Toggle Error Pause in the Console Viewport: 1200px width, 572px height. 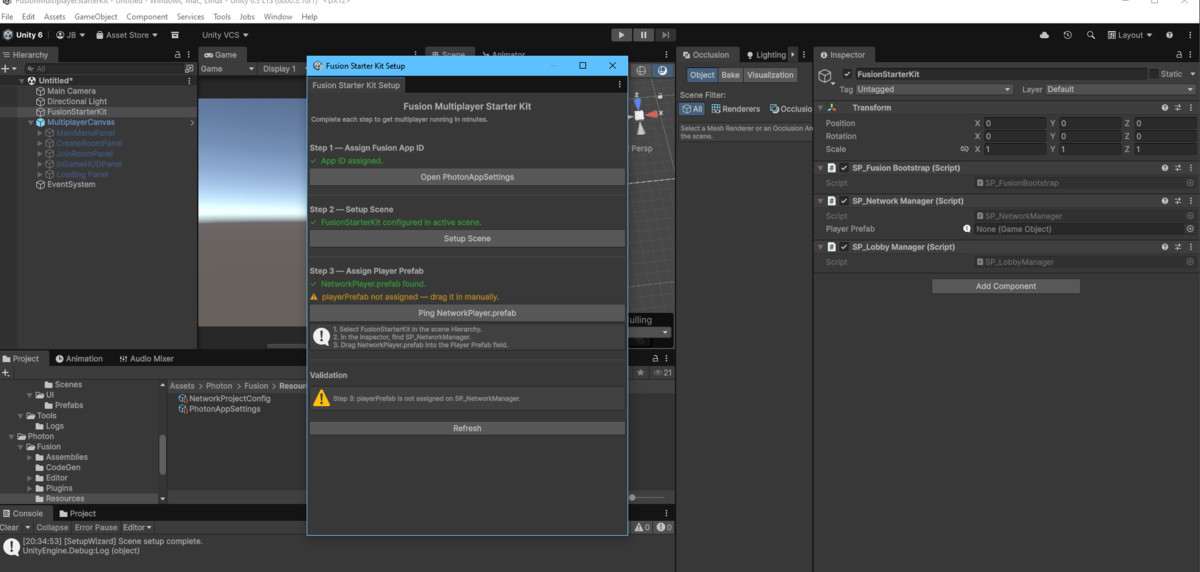pyautogui.click(x=96, y=527)
